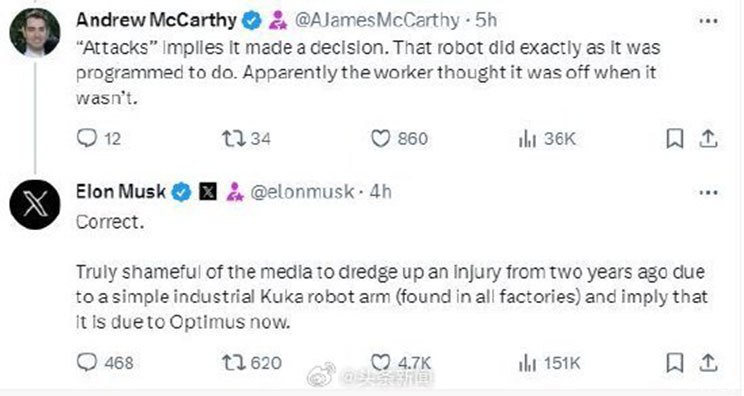
Task: Open @AJamesMcCarthy handle link
Action: (x=377, y=20)
